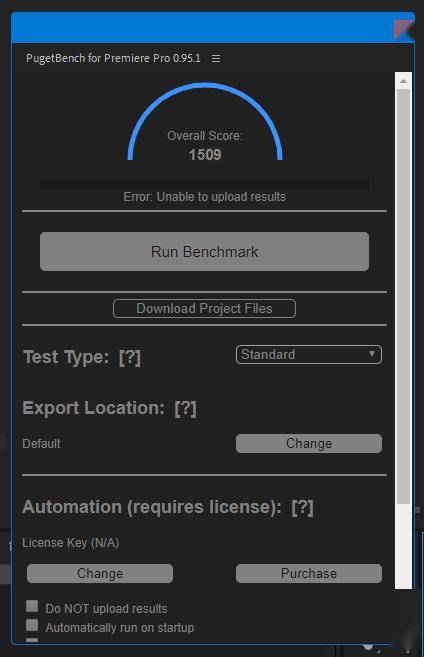Change the Default export location
The width and height of the screenshot is (424, 657).
(309, 443)
